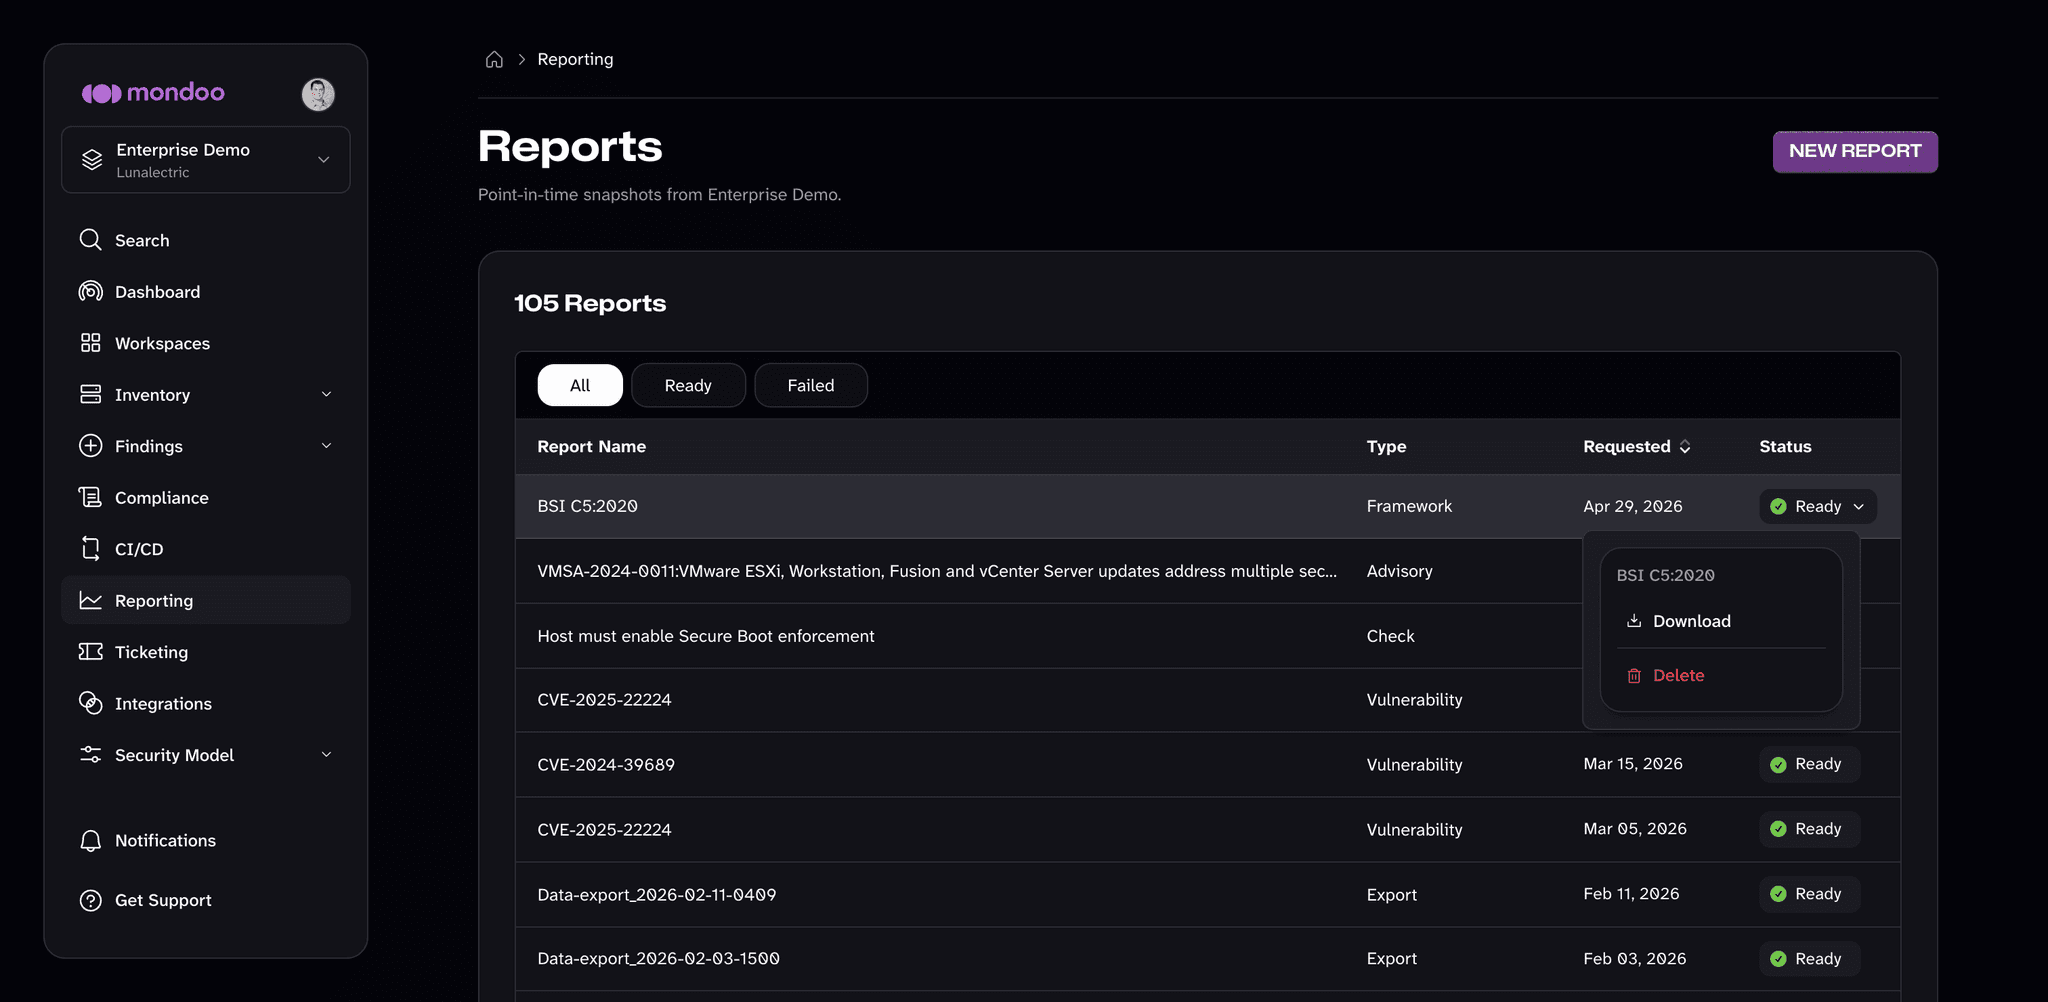Click the Mar 05, 2026 date cell

pos(1635,829)
